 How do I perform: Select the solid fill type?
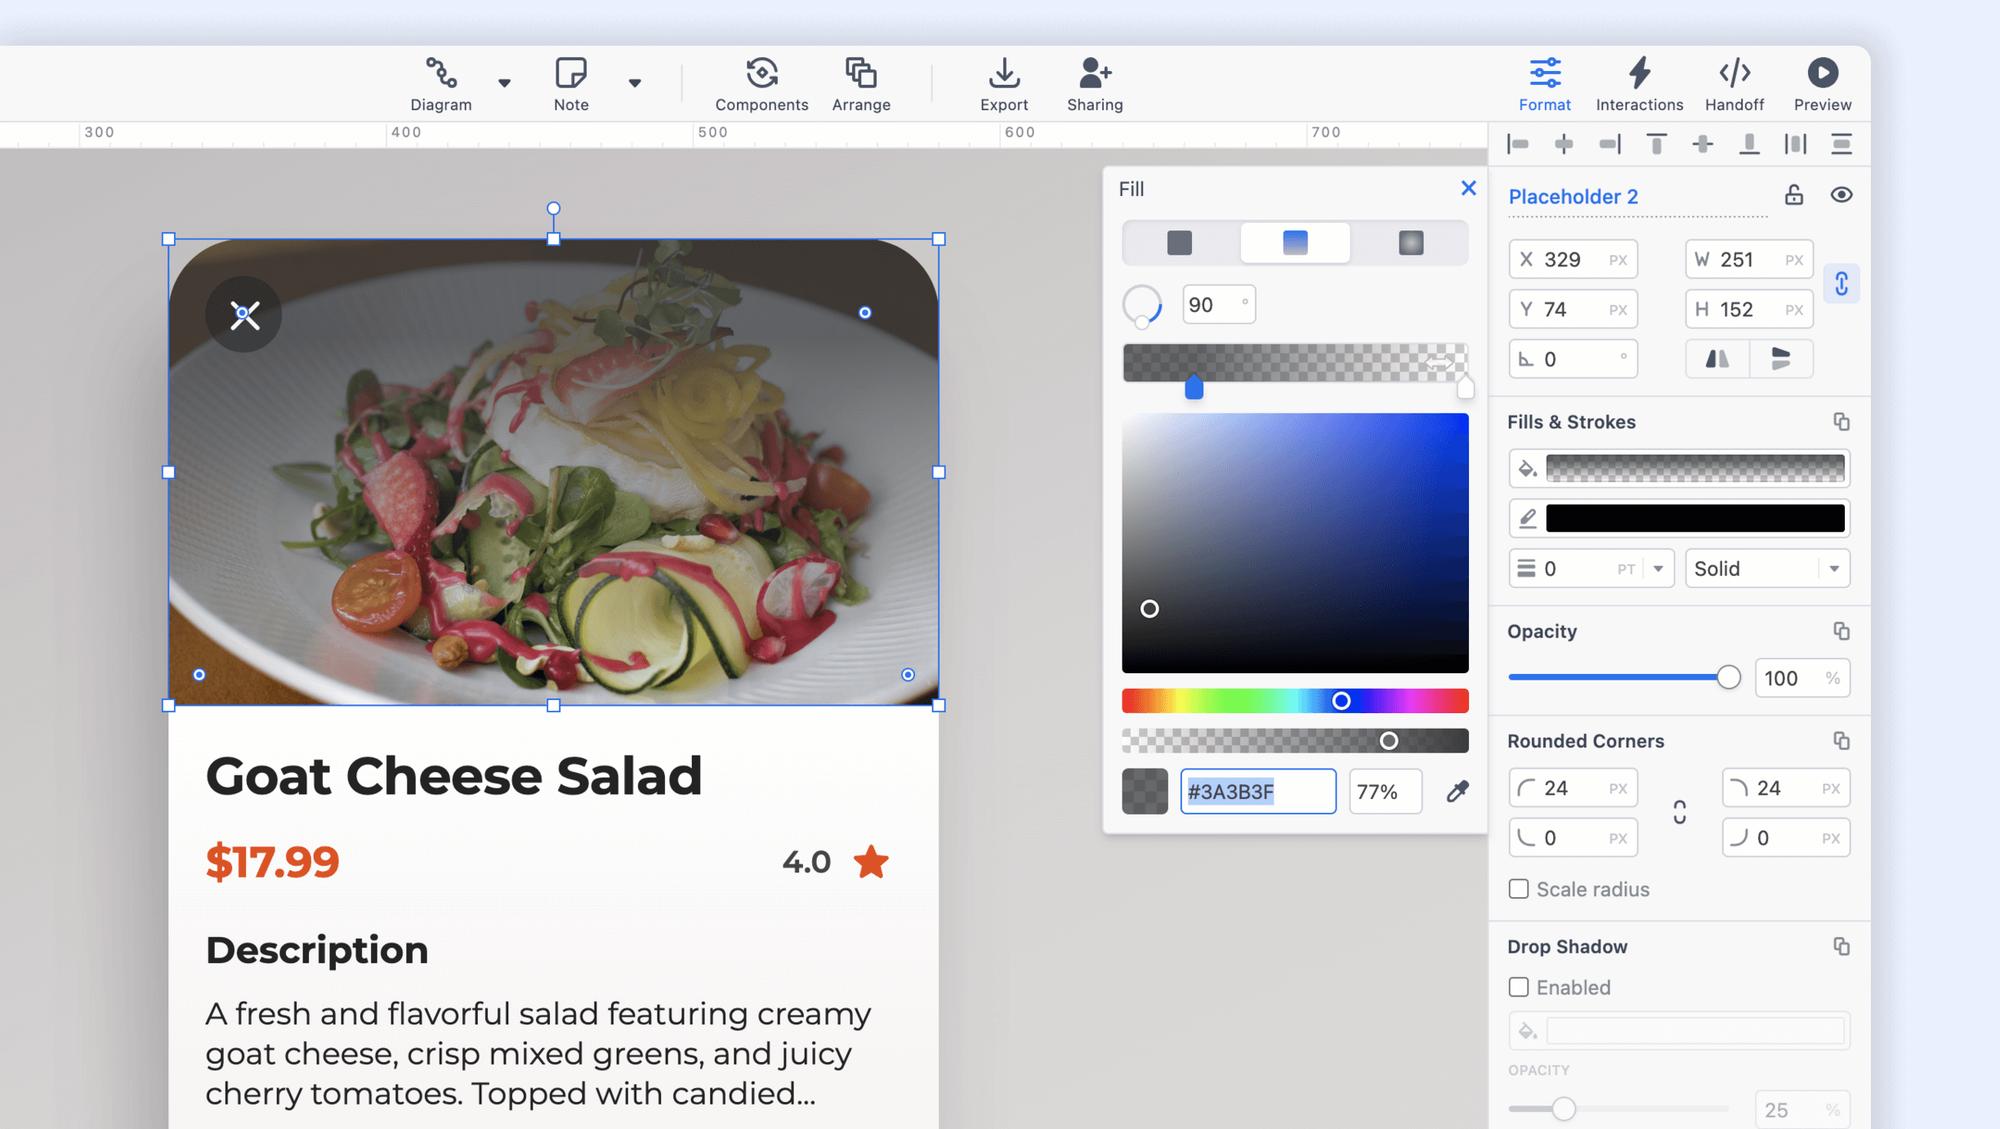[x=1180, y=242]
